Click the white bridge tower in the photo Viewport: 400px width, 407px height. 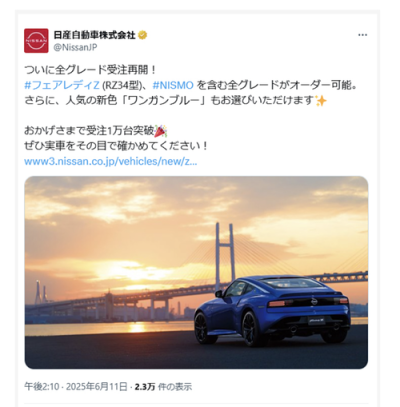225,255
